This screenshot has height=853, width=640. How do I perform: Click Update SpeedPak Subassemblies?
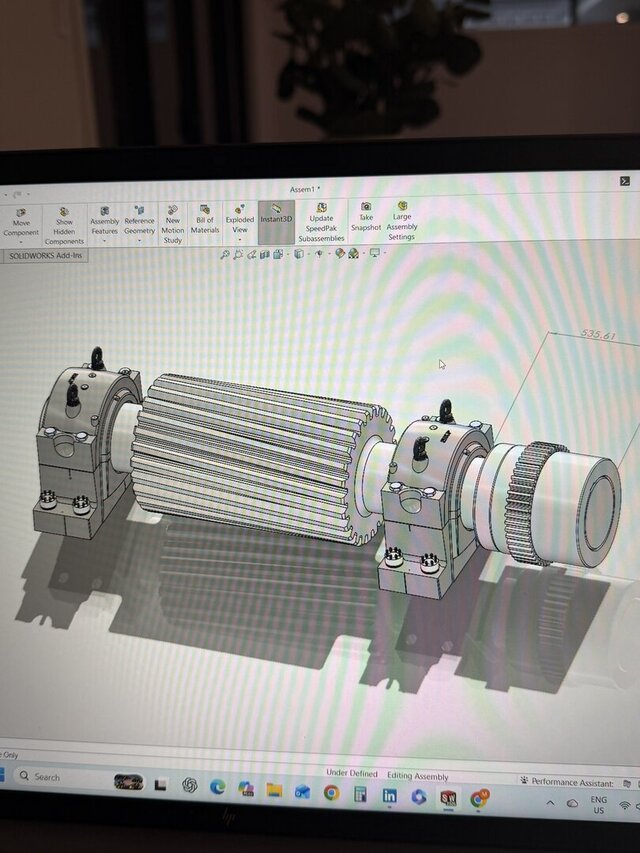321,222
